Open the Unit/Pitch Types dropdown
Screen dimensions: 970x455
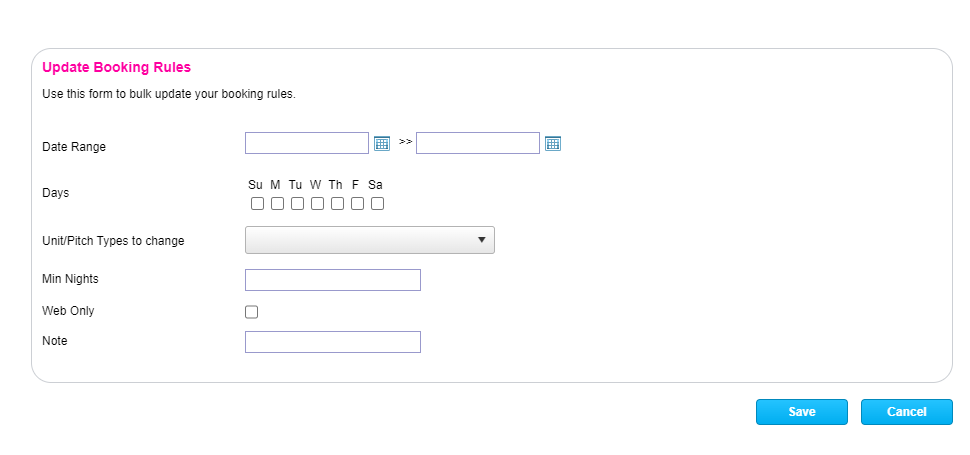(370, 240)
